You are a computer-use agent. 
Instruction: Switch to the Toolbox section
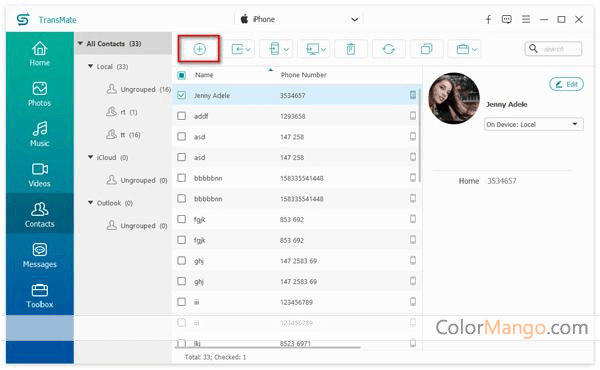point(39,296)
